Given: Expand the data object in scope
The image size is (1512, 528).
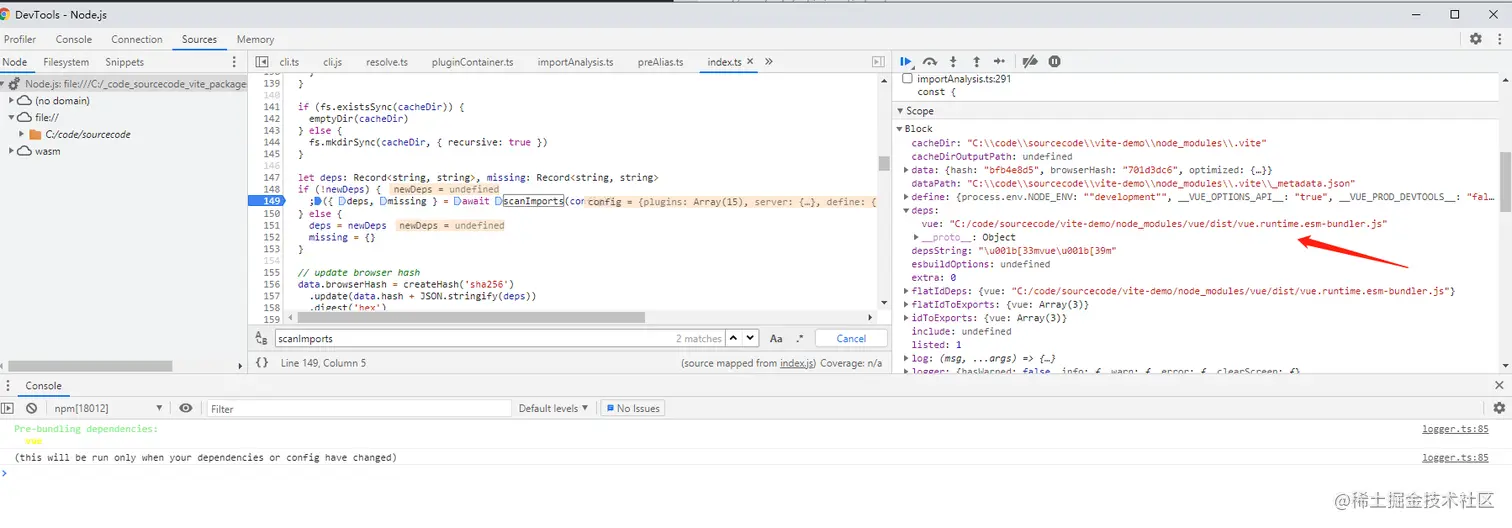Looking at the screenshot, I should (907, 170).
